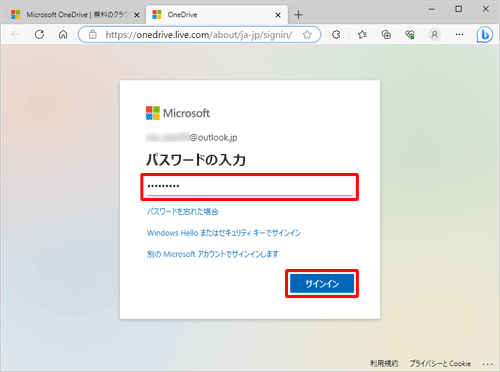
Task: Add page to favorites star icon
Action: tap(307, 34)
